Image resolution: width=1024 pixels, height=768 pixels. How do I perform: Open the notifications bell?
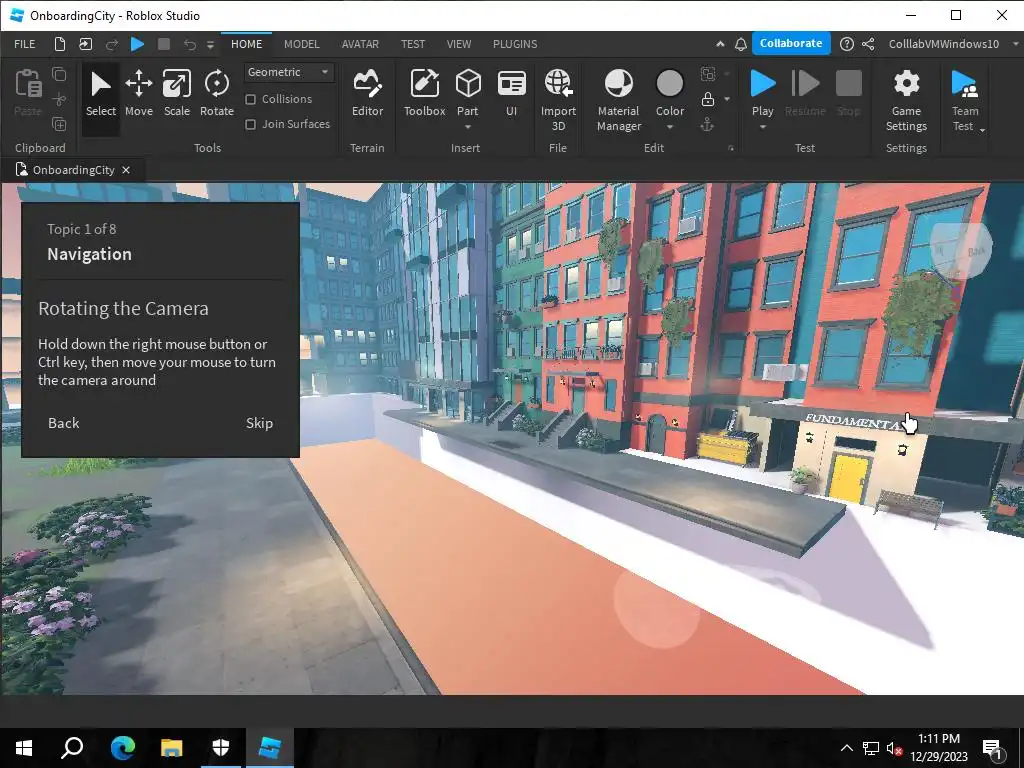click(741, 44)
